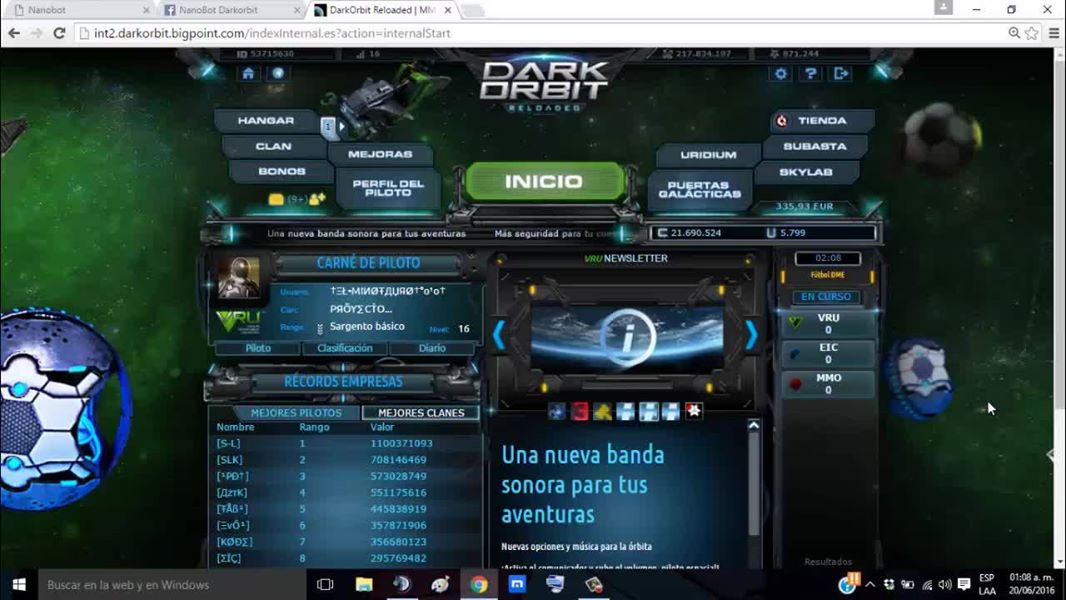This screenshot has height=600, width=1066.
Task: Click the EIC company score row
Action: pos(828,353)
